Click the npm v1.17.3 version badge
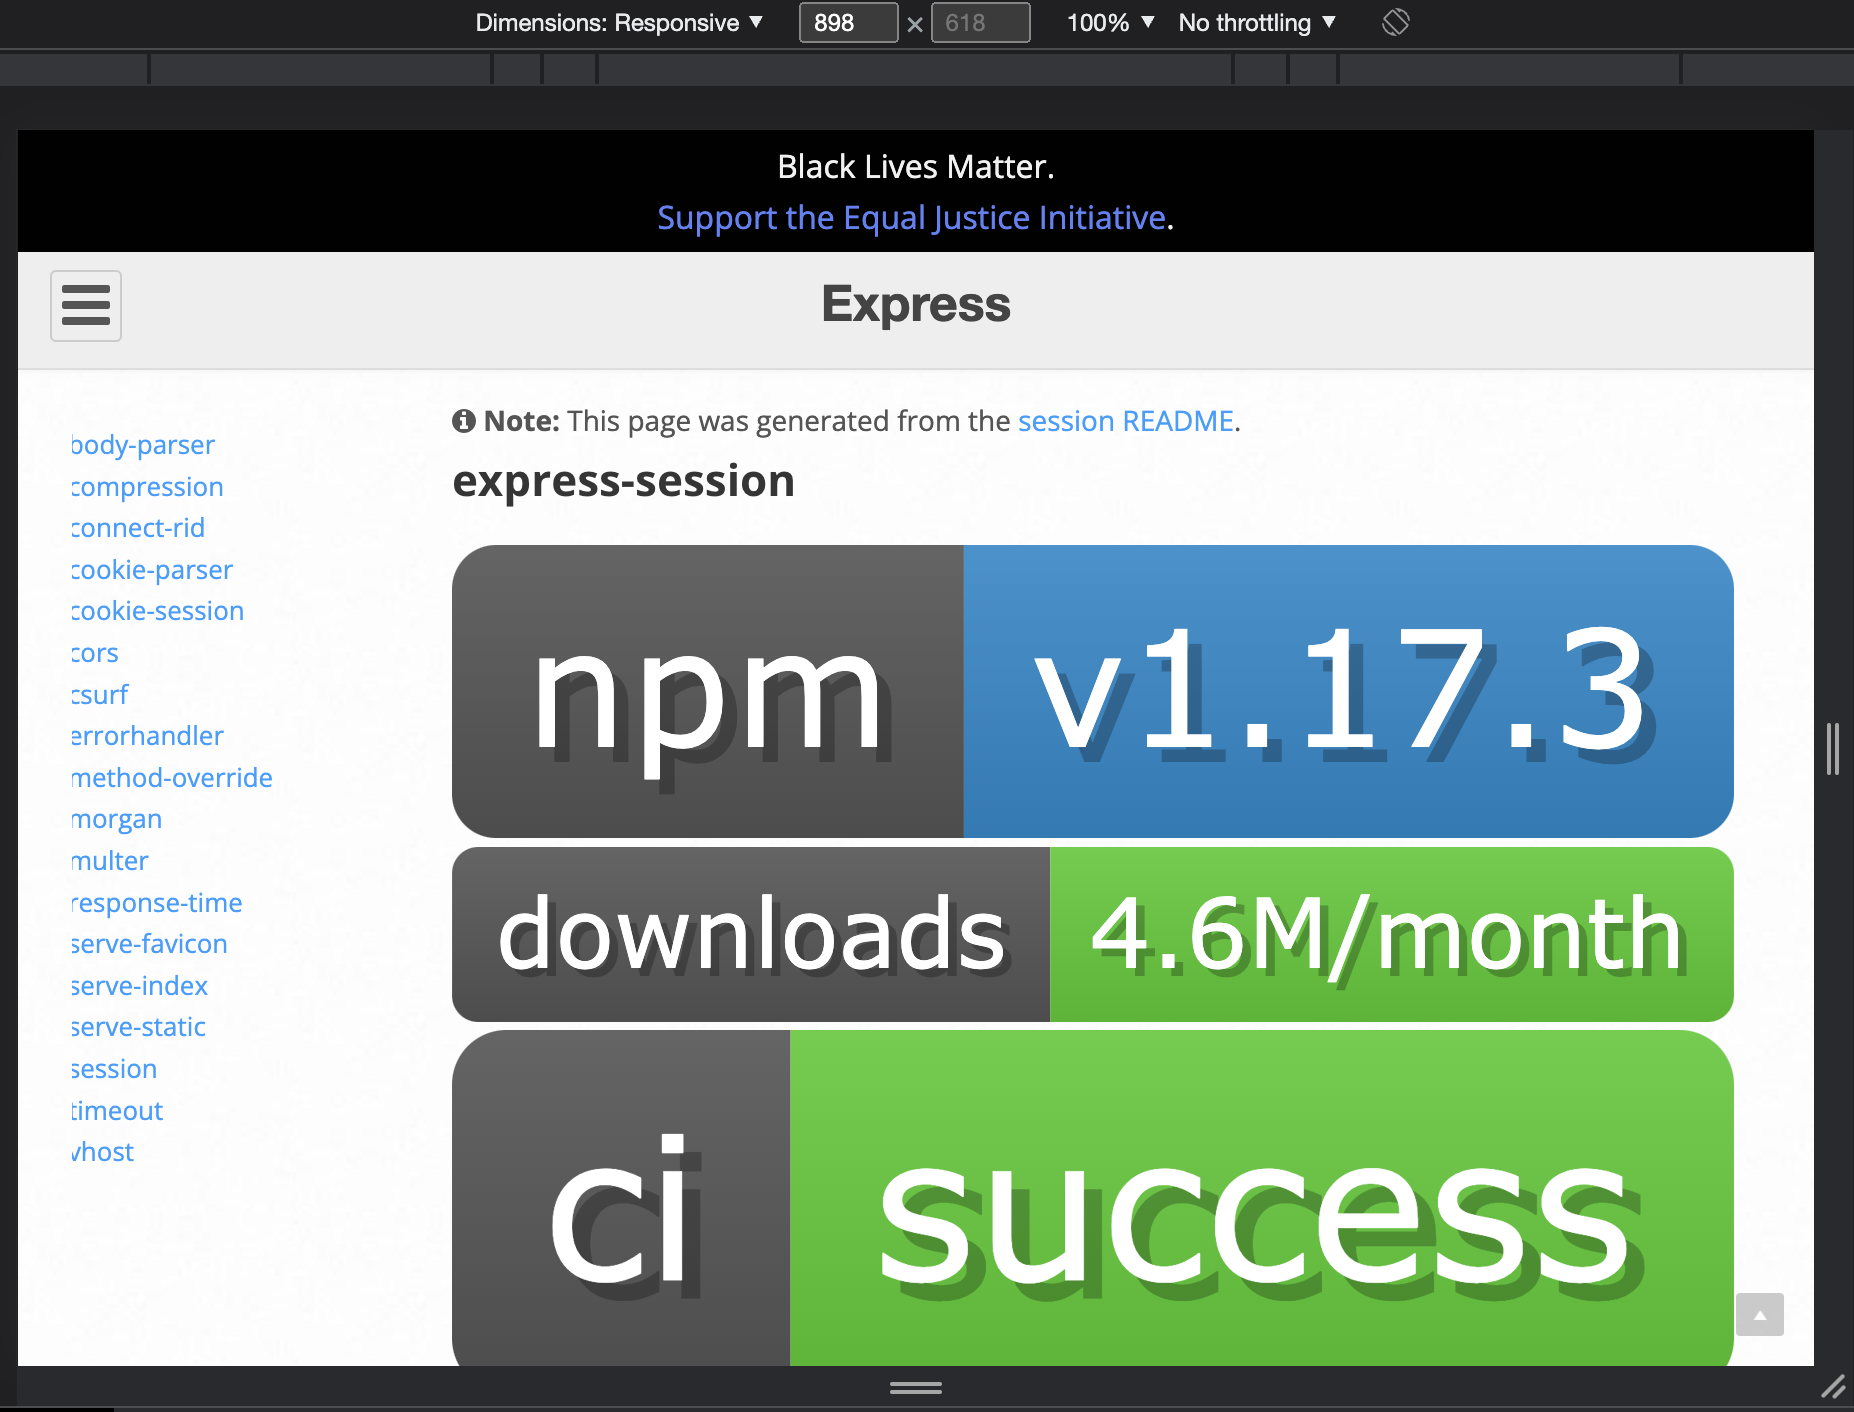Viewport: 1854px width, 1412px height. [1090, 690]
